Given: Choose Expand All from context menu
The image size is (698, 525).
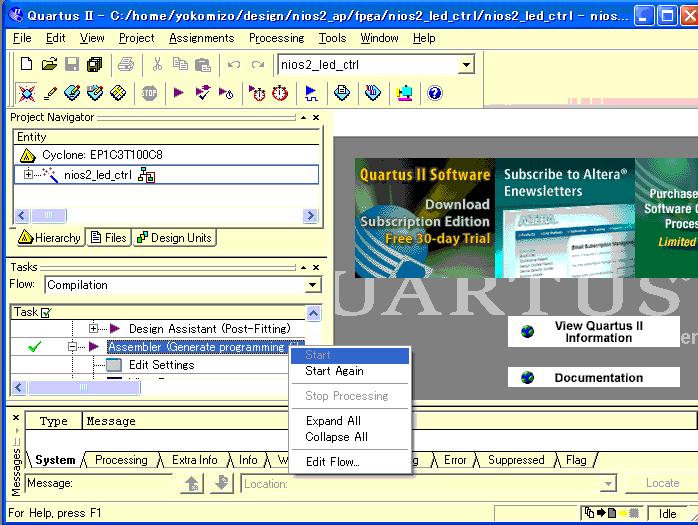Looking at the screenshot, I should (x=350, y=421).
